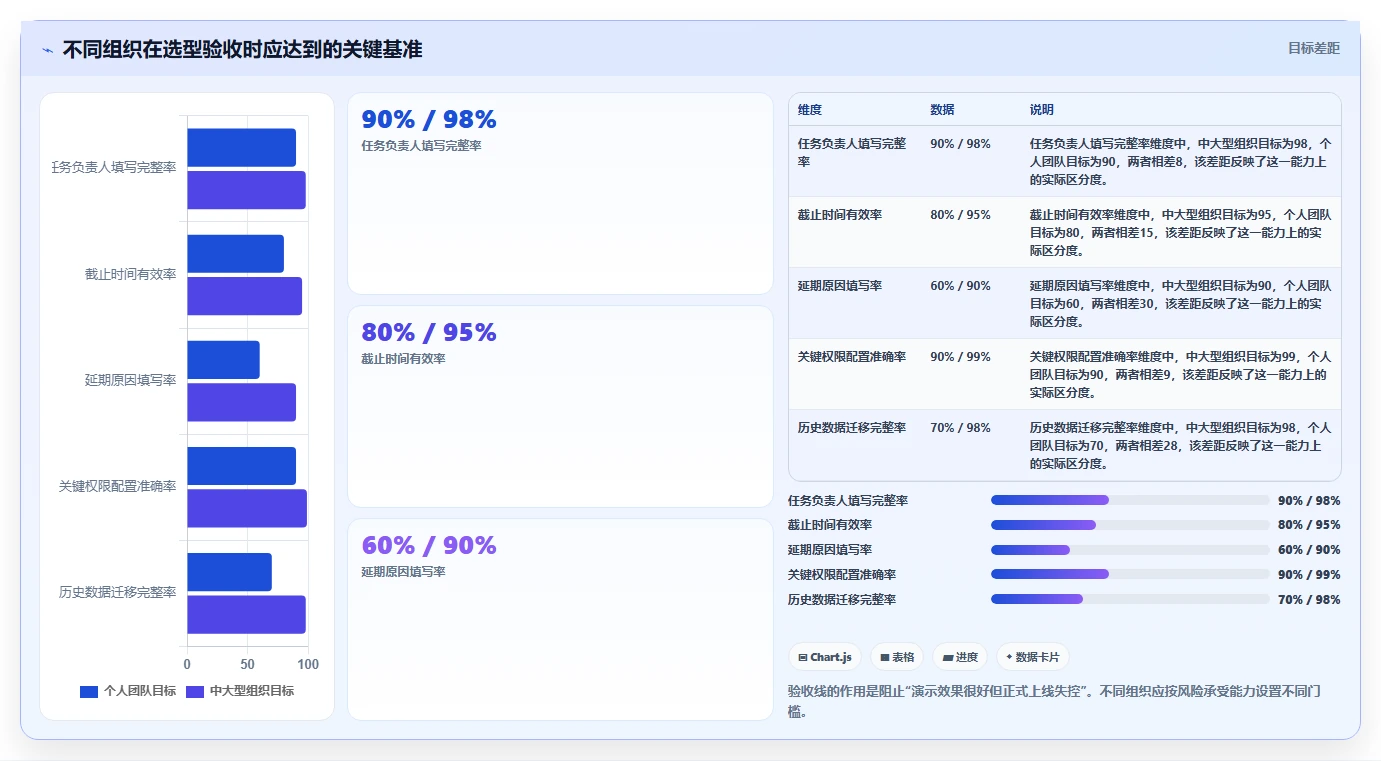This screenshot has width=1381, height=761.
Task: Click the progress bar for 截止时间有效率
Action: point(1130,525)
